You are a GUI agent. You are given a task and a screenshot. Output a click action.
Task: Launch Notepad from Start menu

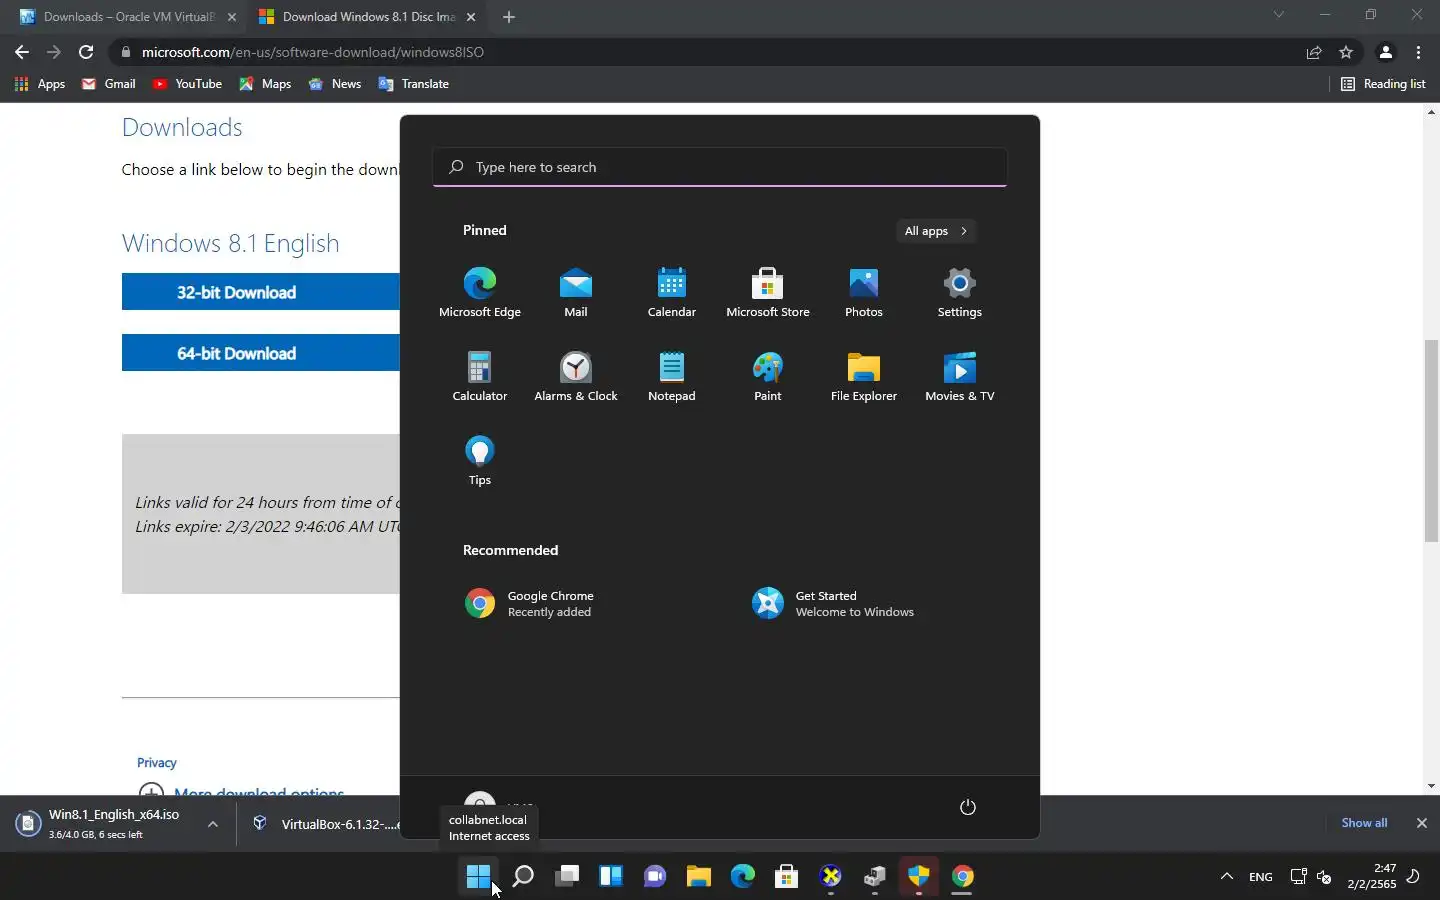tap(672, 376)
